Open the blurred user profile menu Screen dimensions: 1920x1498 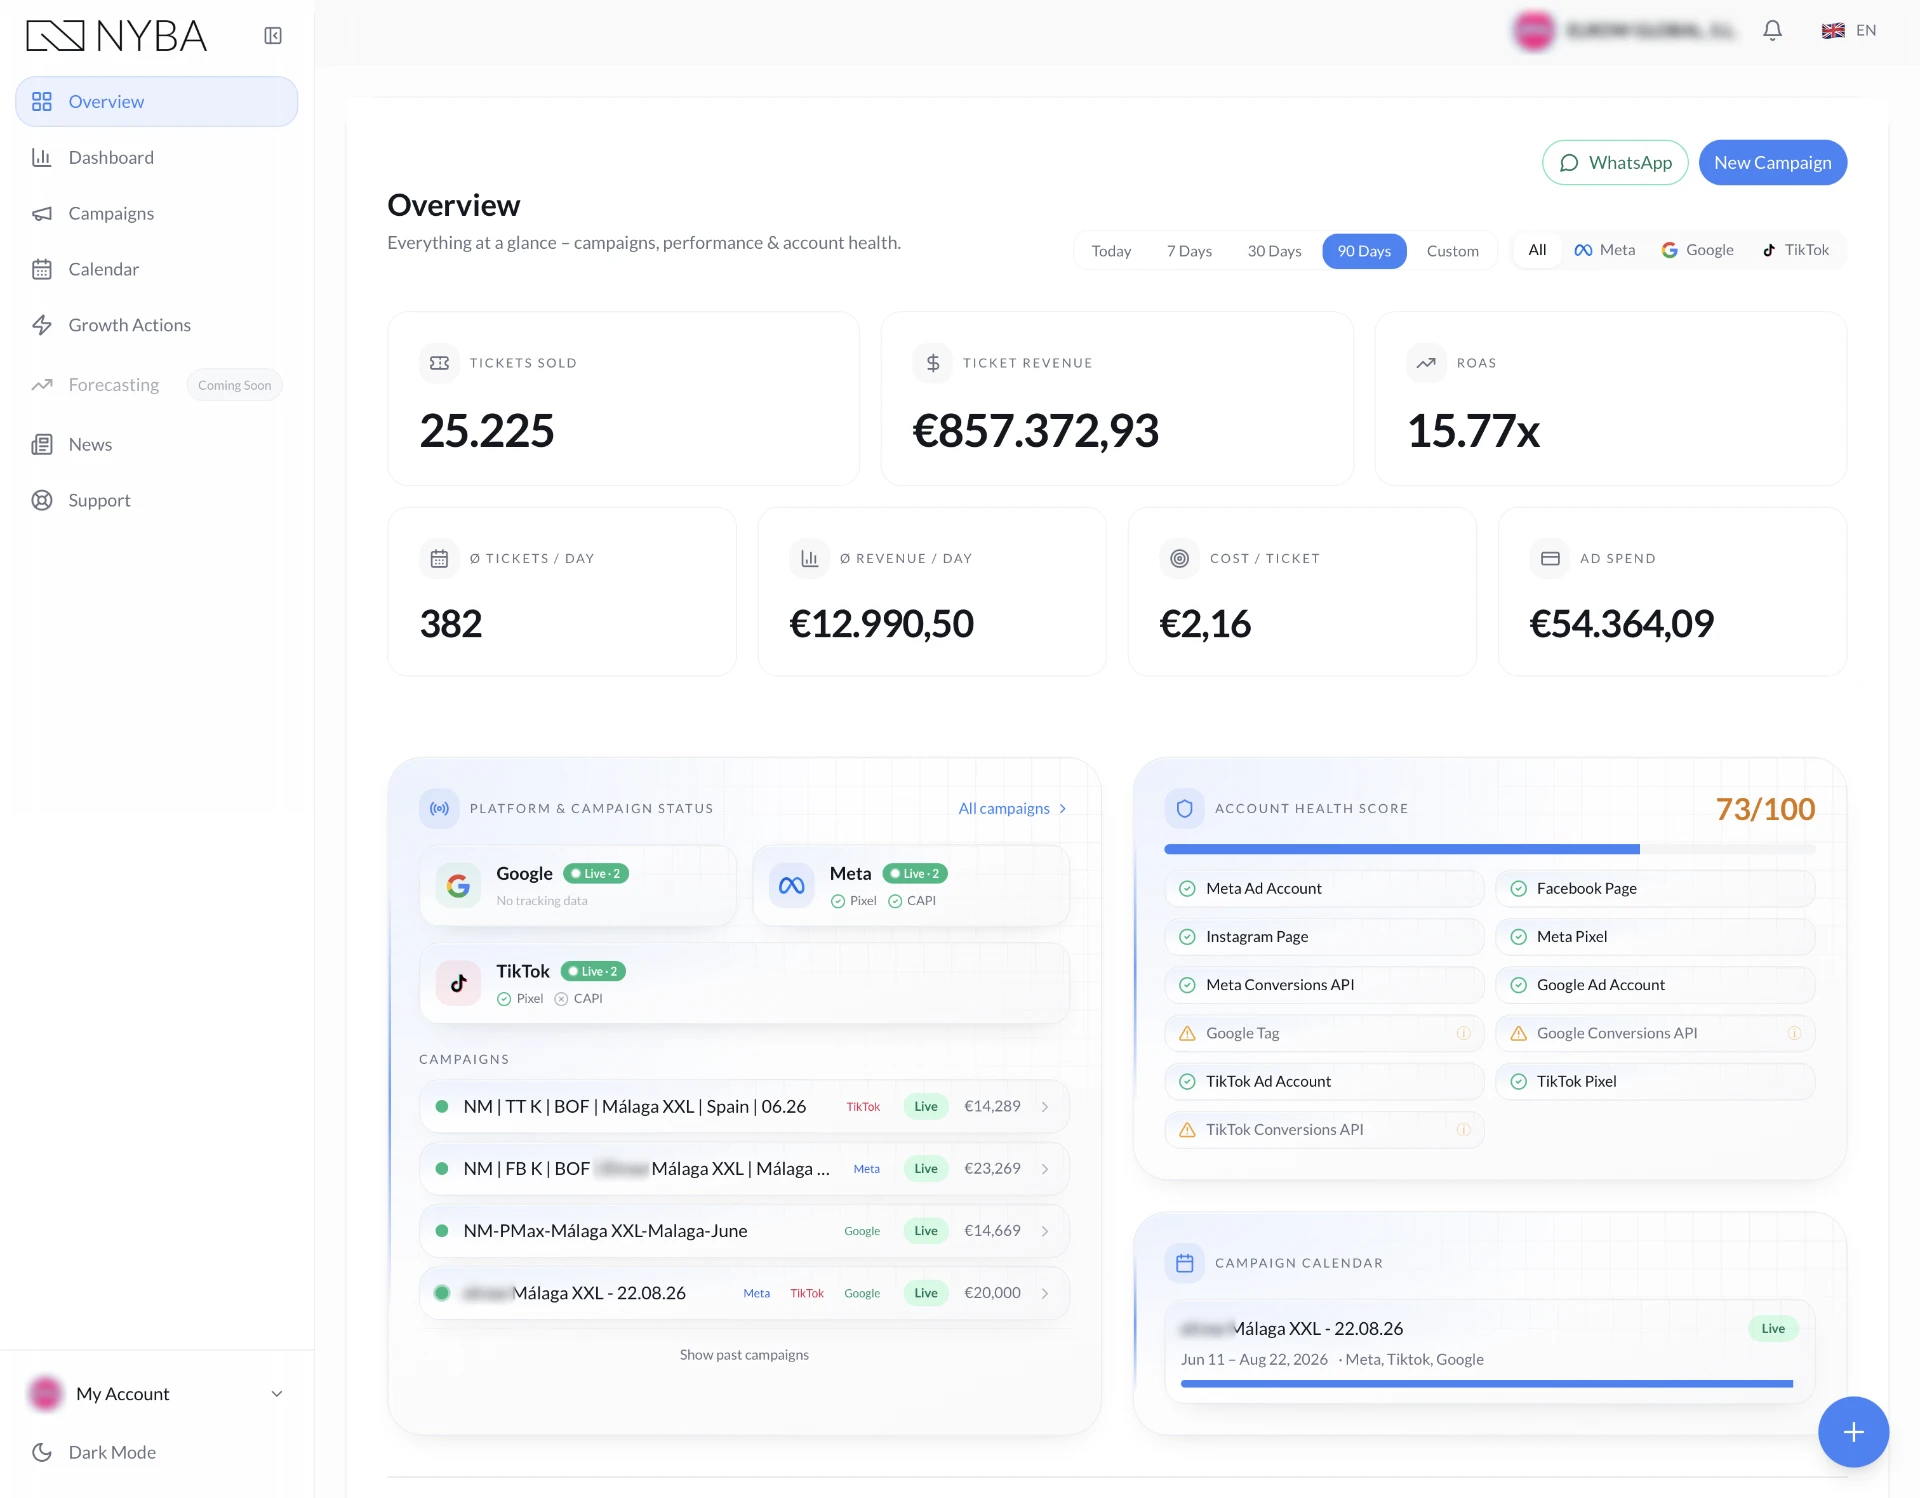pyautogui.click(x=1625, y=31)
